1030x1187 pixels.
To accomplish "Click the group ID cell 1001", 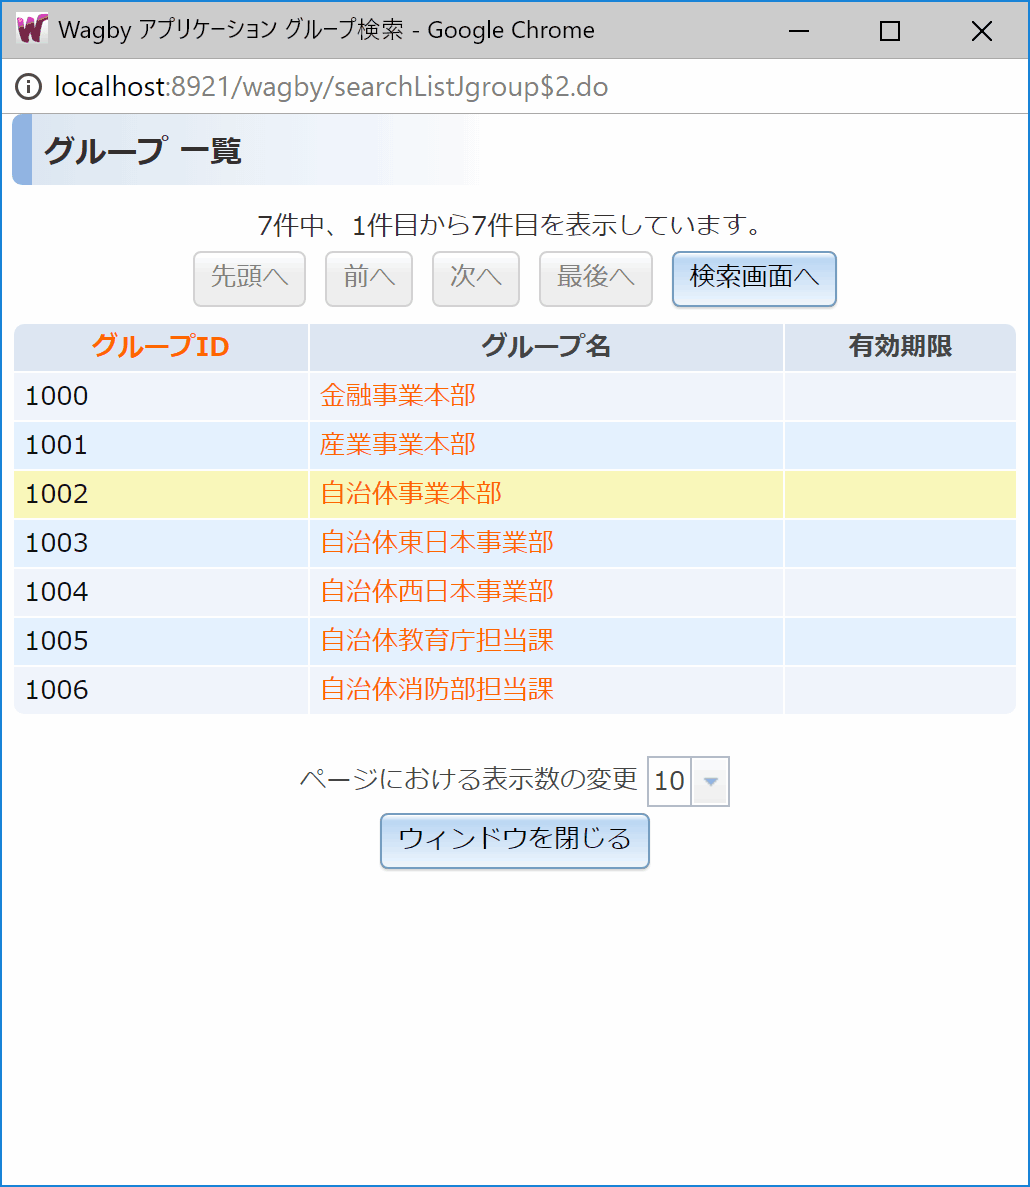I will coord(161,445).
